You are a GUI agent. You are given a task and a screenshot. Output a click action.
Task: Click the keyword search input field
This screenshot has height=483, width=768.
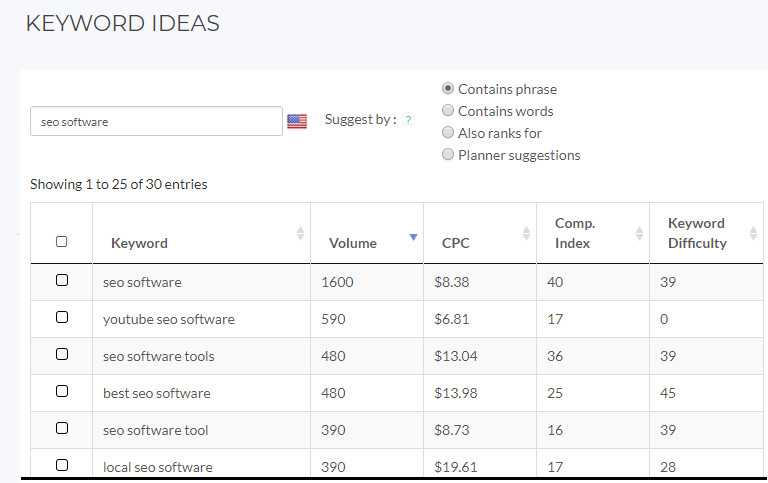tap(156, 122)
